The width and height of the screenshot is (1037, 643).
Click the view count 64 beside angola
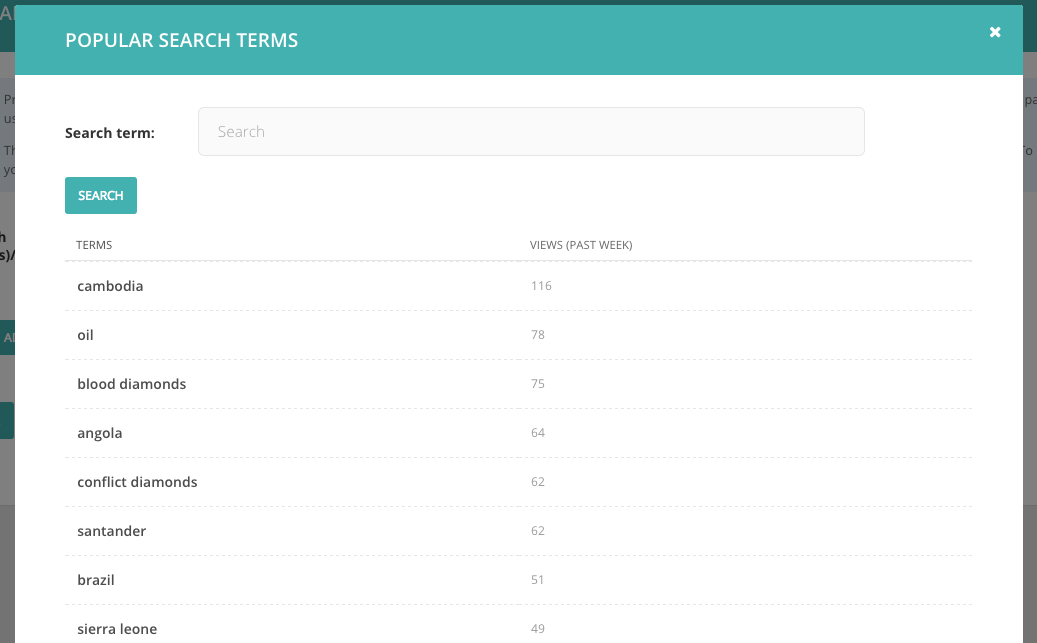[538, 432]
